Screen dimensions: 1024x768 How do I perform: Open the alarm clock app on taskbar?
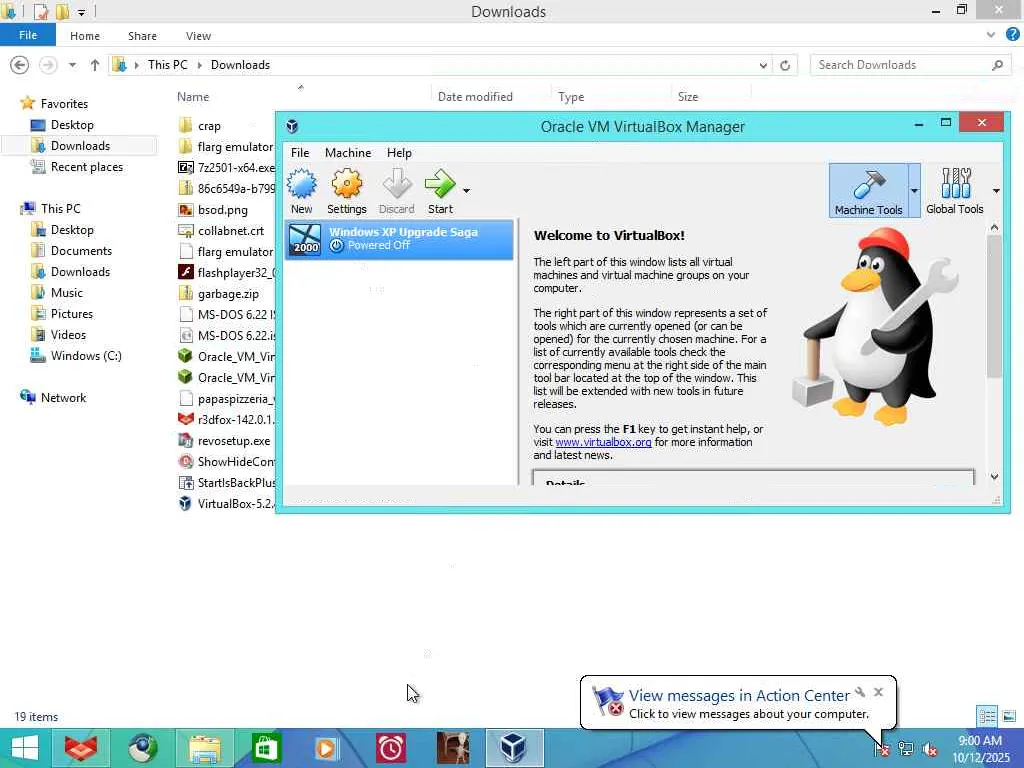click(391, 748)
